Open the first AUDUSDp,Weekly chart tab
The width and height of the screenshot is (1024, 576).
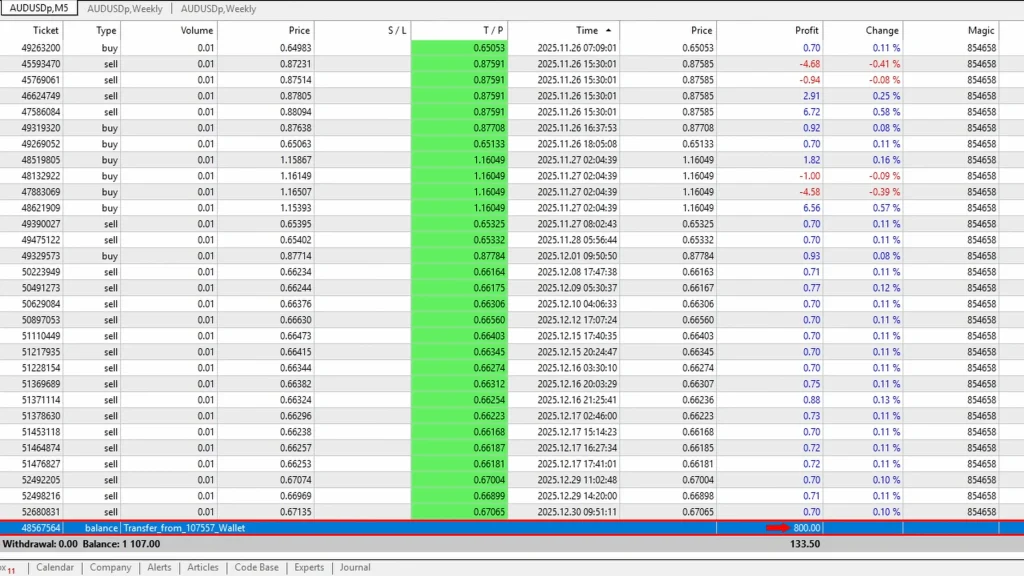[124, 9]
